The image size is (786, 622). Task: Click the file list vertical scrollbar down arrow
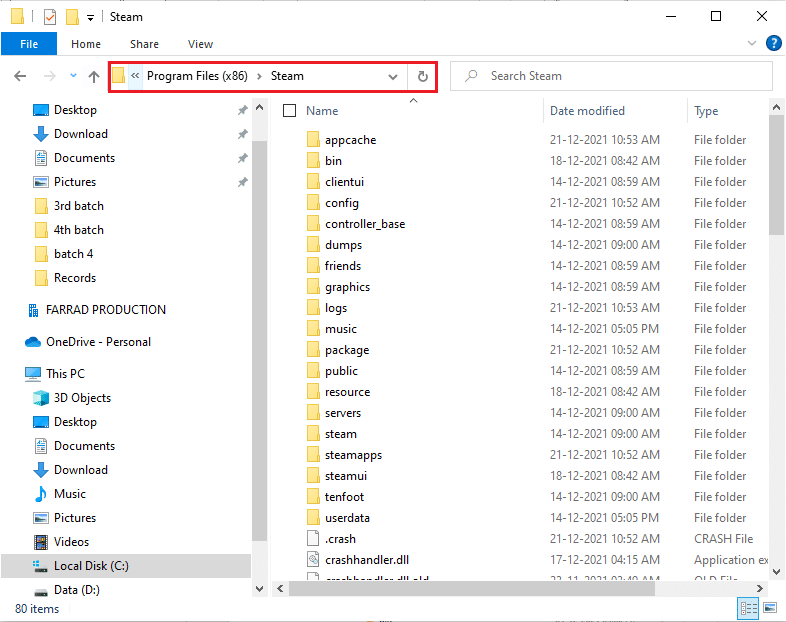click(x=776, y=571)
